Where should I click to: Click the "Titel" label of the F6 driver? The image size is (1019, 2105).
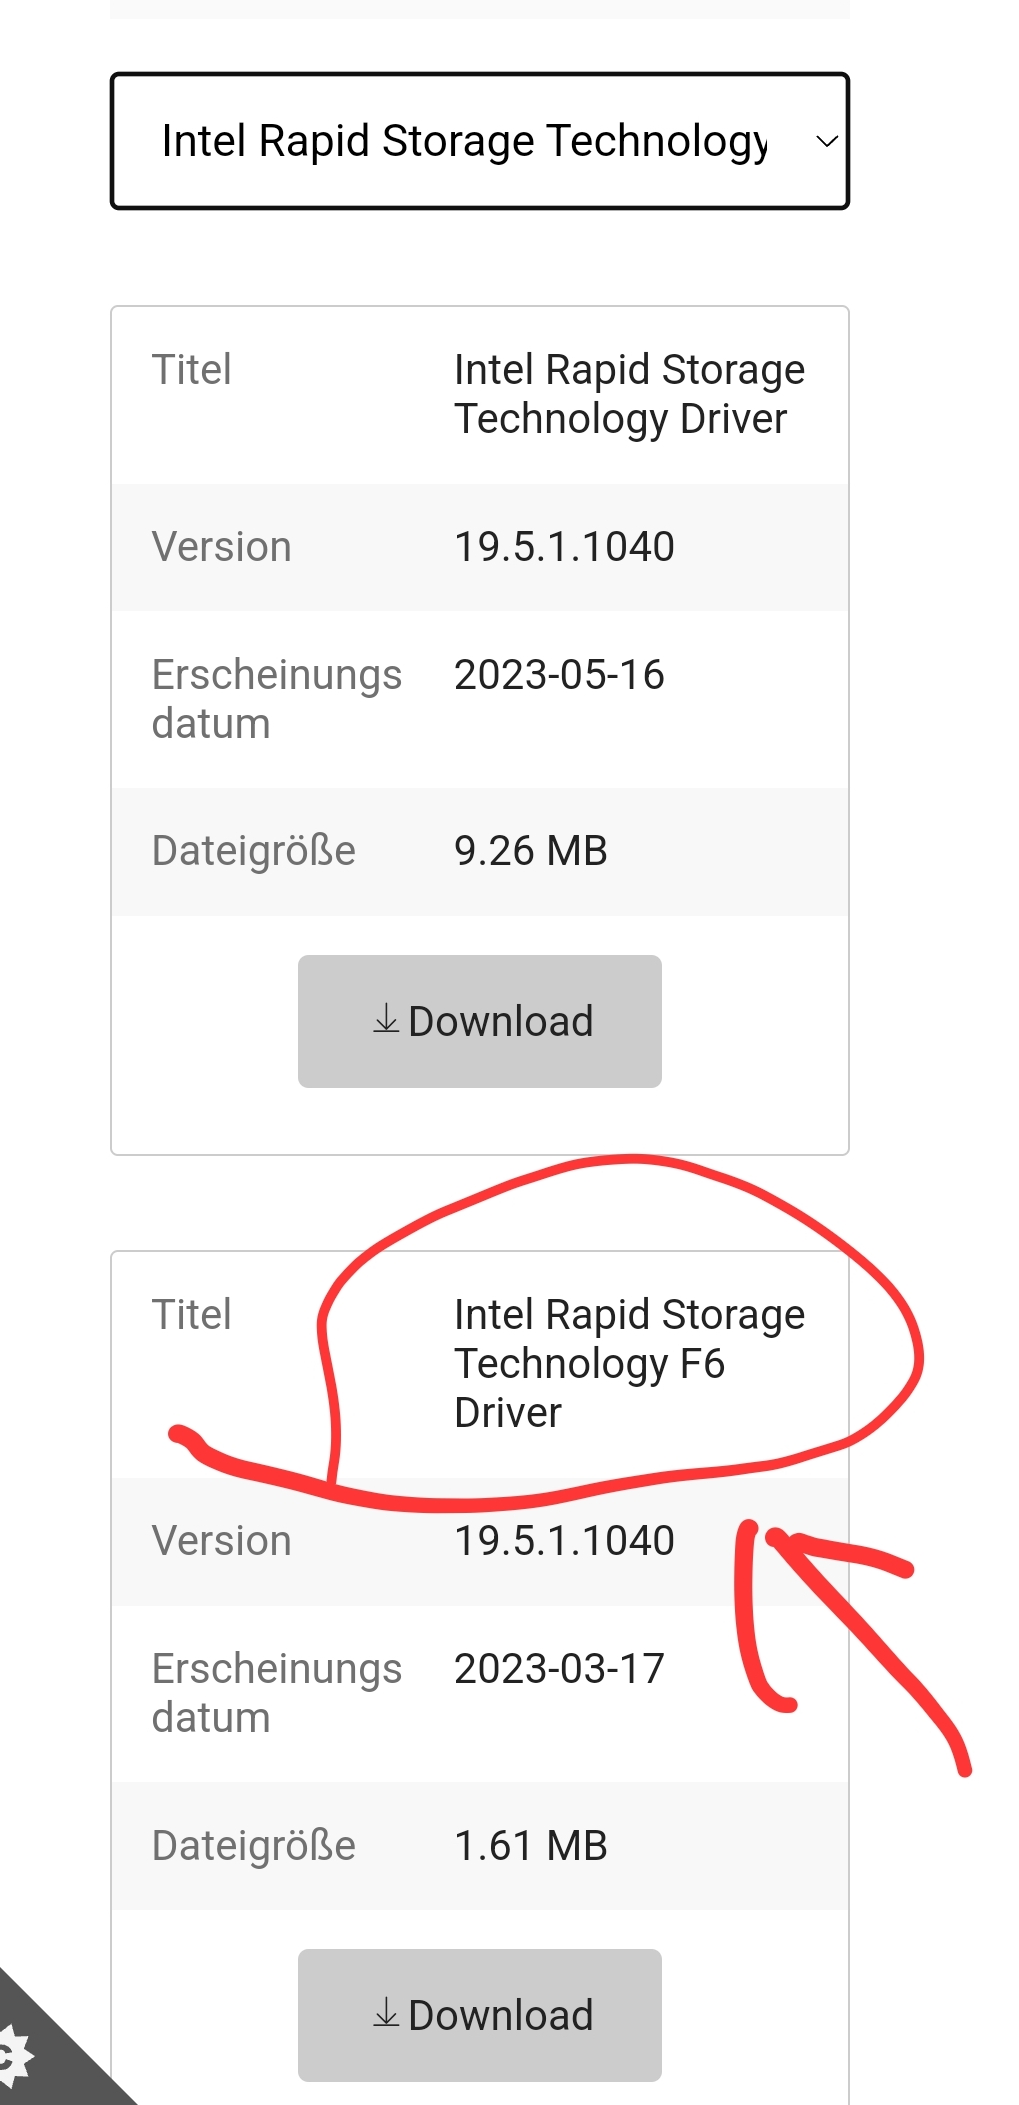pos(191,1315)
